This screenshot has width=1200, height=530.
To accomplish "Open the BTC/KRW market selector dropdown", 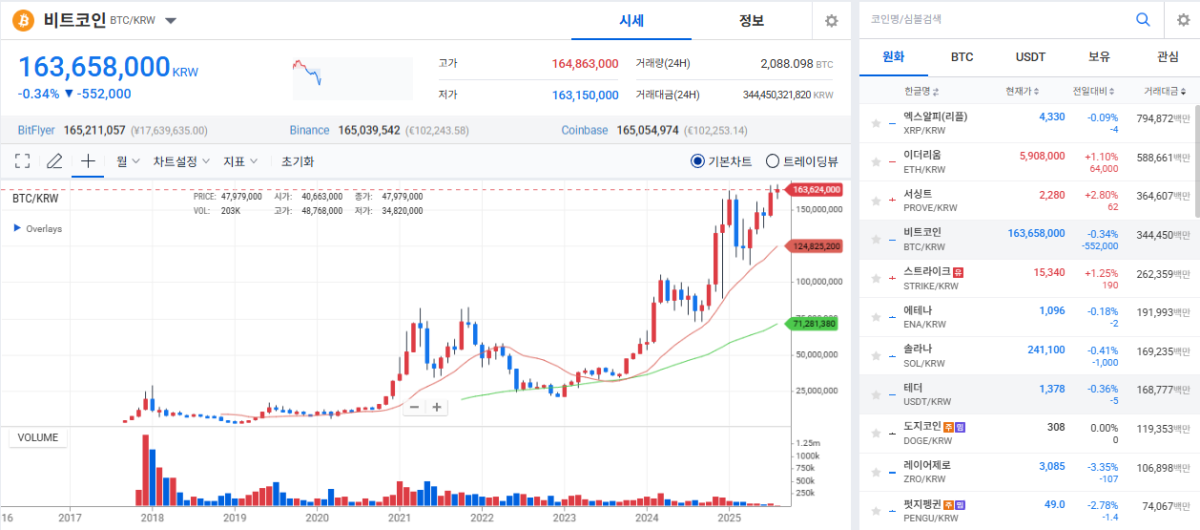I will 171,21.
